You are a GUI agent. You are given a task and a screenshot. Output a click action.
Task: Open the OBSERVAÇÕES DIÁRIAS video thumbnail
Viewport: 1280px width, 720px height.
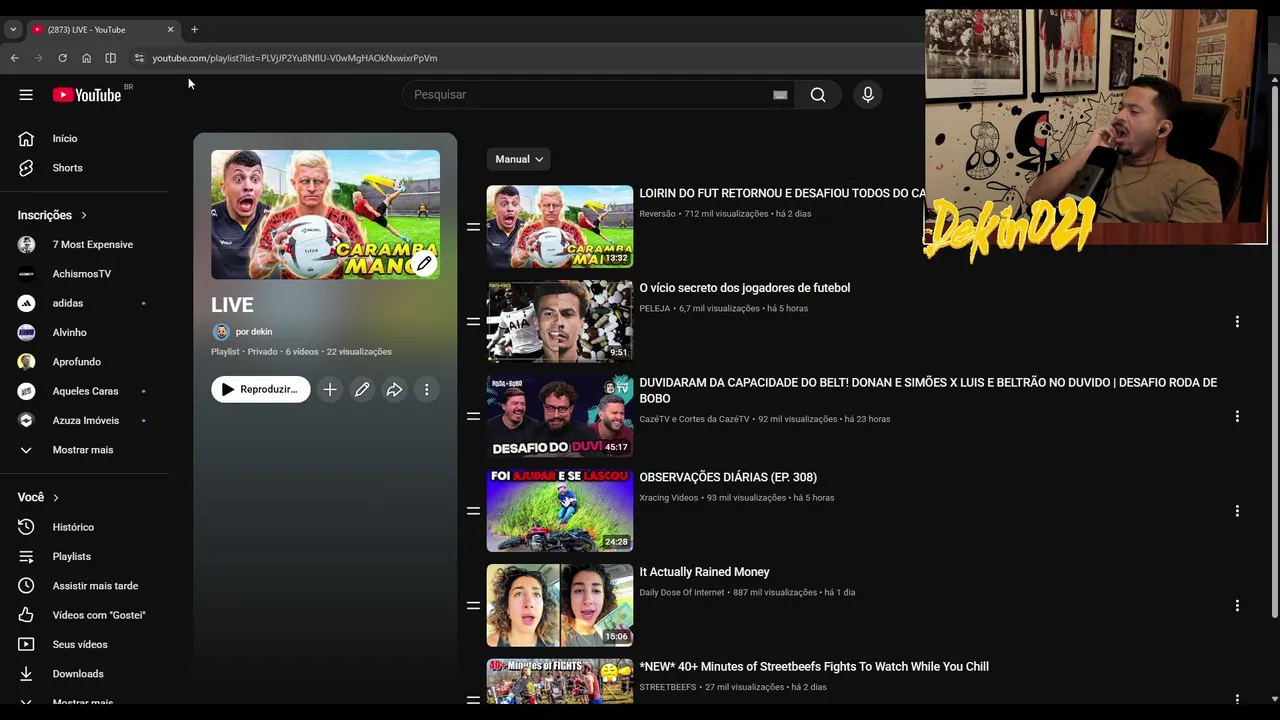[x=560, y=511]
